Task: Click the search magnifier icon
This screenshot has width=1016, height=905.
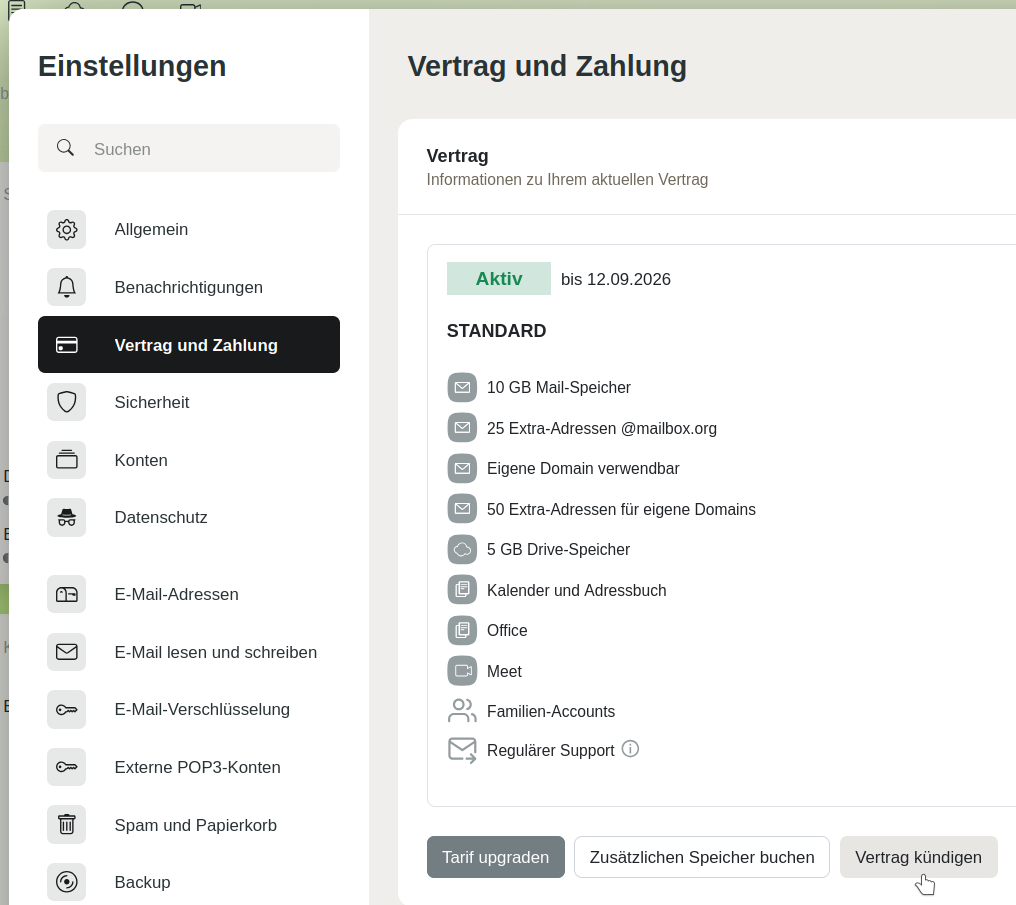Action: tap(66, 148)
